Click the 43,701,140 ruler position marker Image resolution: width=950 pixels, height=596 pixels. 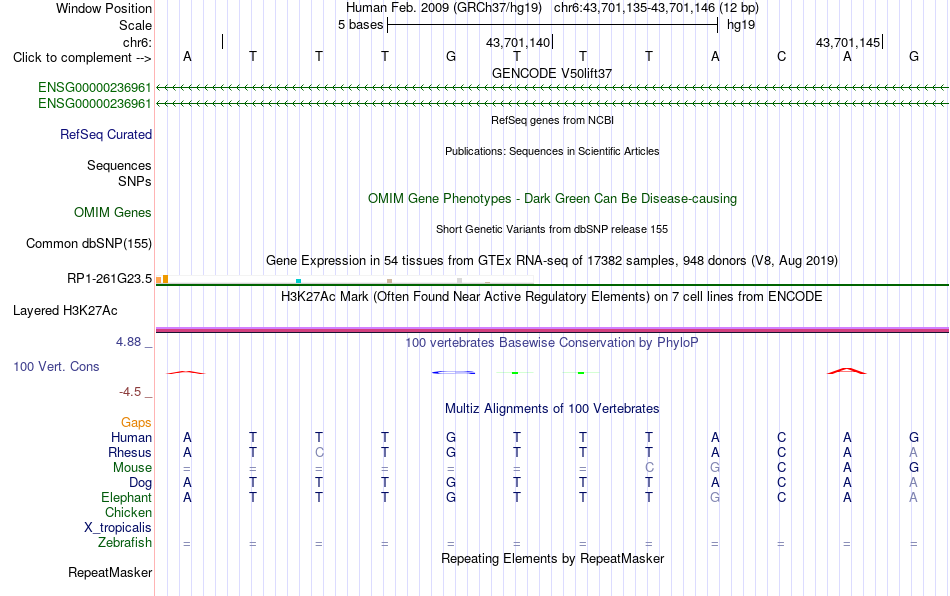point(518,42)
